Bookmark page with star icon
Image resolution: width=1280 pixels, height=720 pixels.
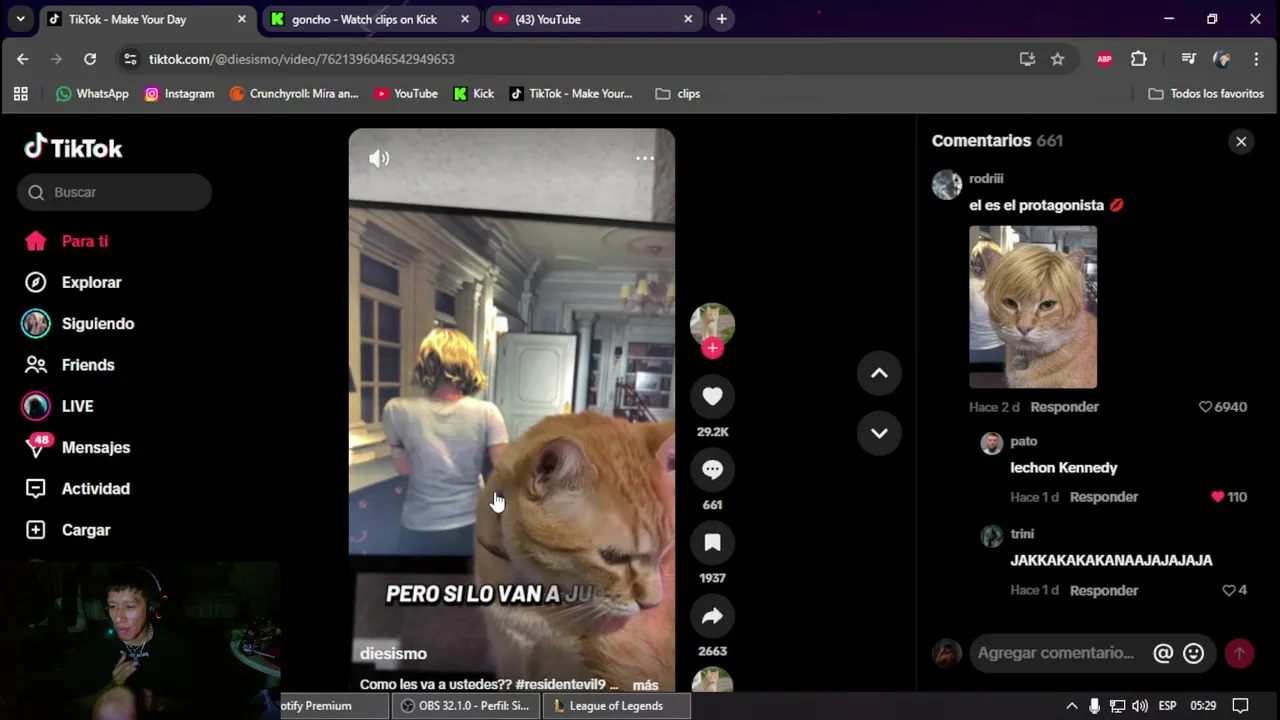[x=1057, y=59]
